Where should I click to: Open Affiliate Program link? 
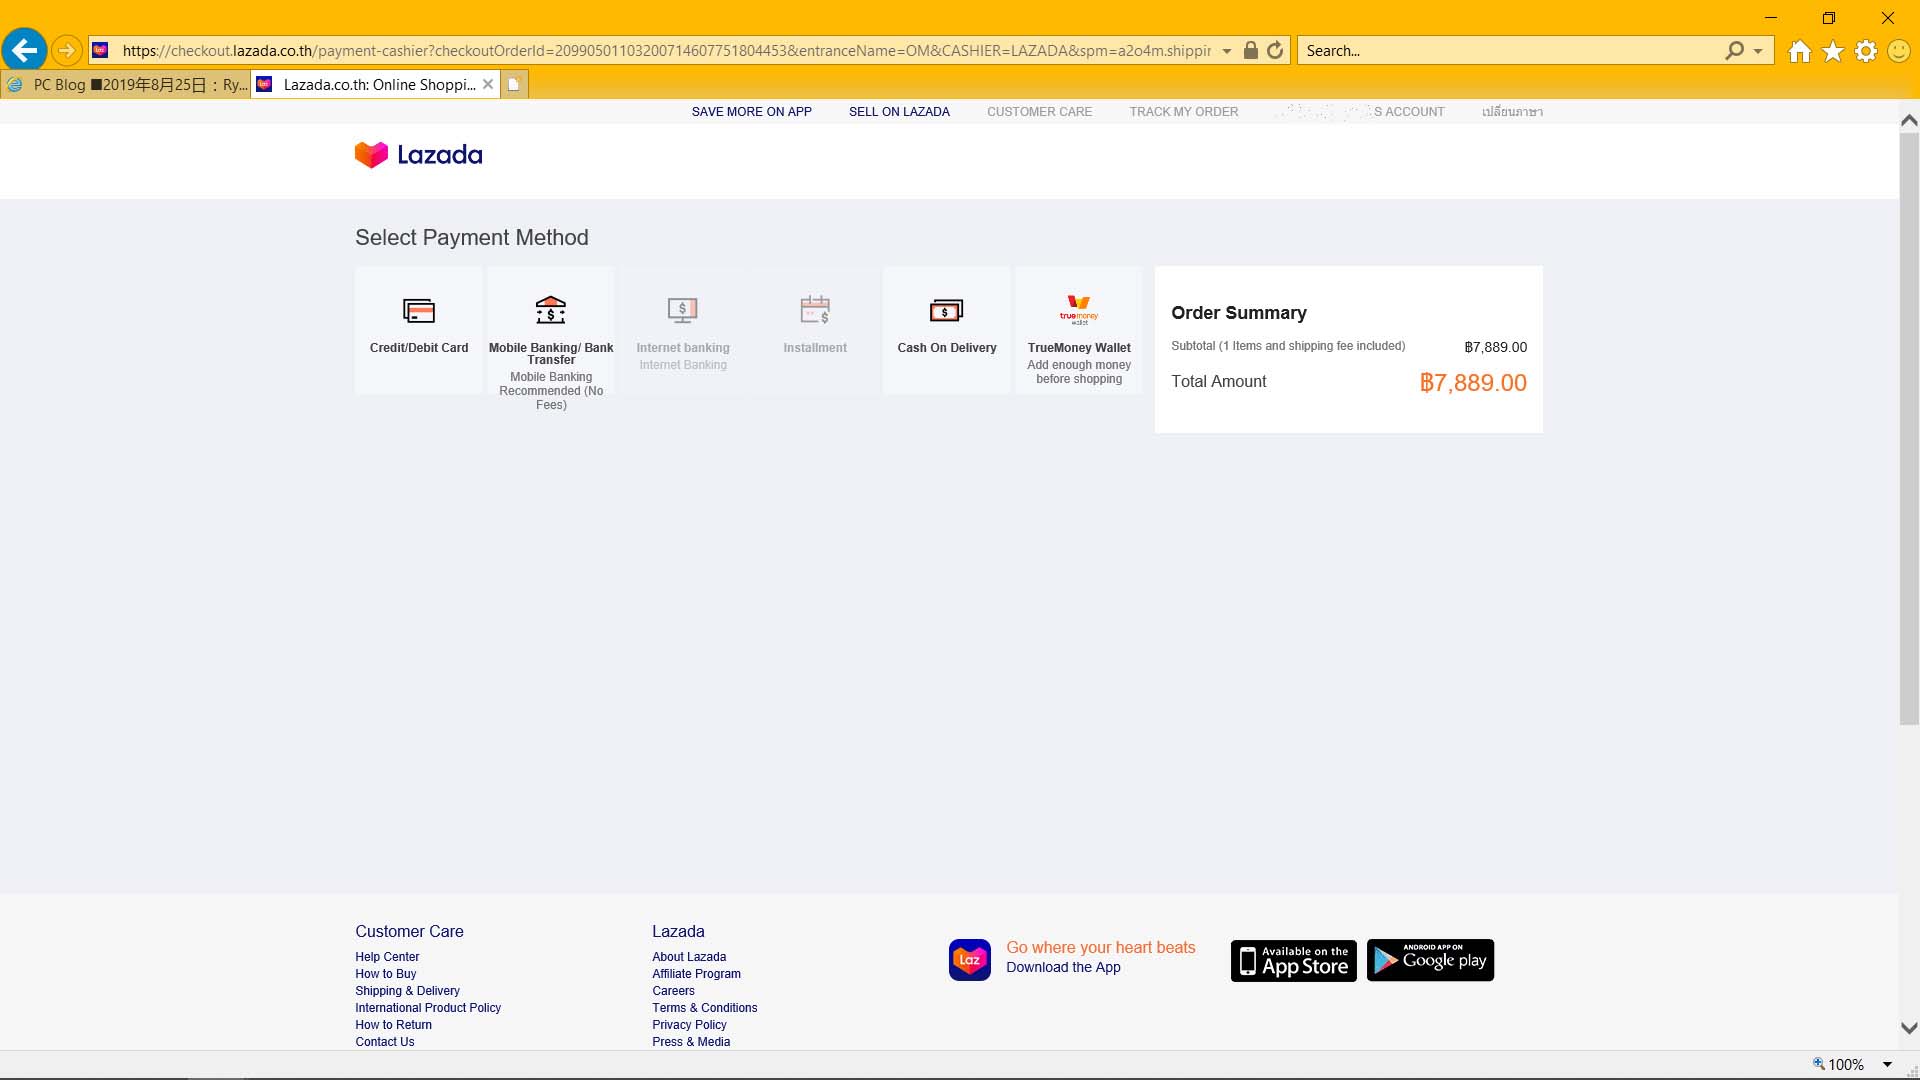(696, 974)
